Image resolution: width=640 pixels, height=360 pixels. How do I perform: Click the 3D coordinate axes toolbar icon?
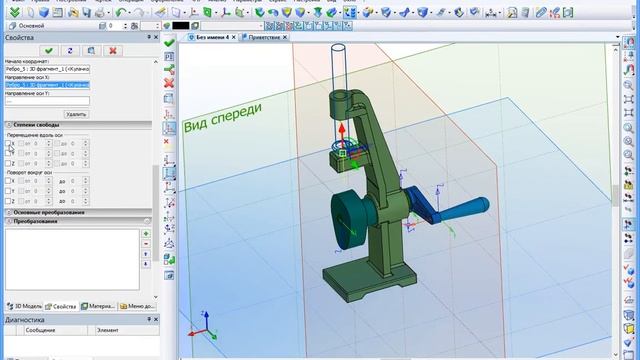225,13
